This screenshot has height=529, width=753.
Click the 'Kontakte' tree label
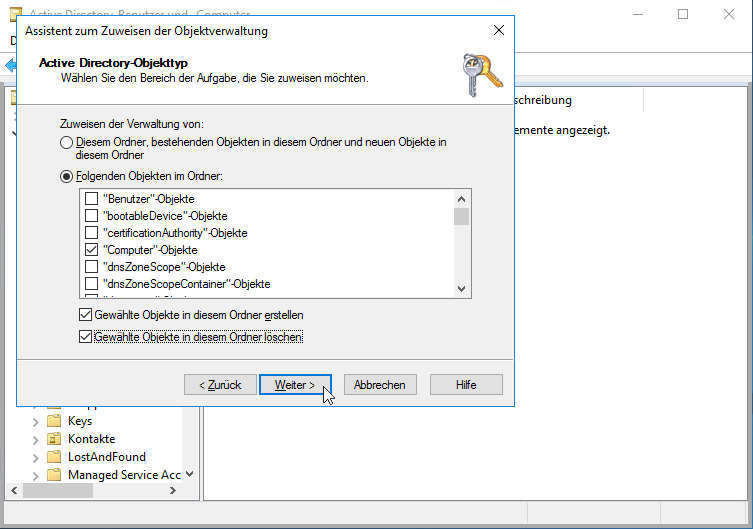pos(91,439)
